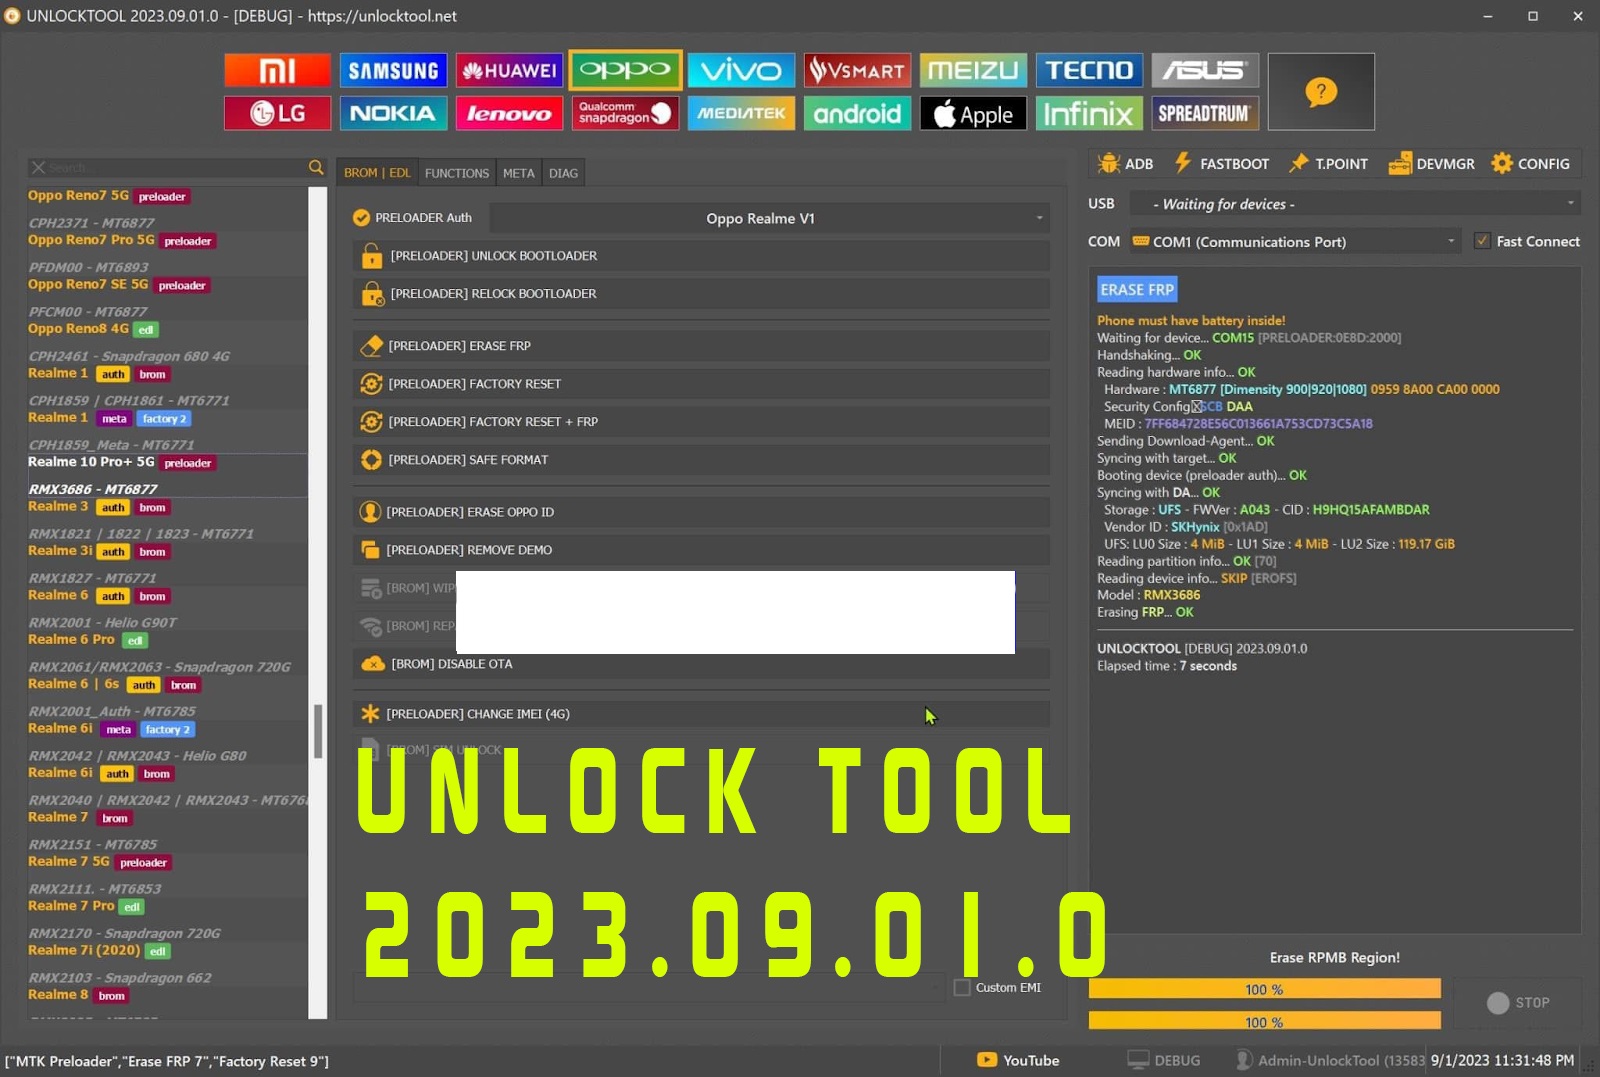Screen dimensions: 1600x1077
Task: Expand the USB Waiting for devices dropdown
Action: click(1354, 203)
